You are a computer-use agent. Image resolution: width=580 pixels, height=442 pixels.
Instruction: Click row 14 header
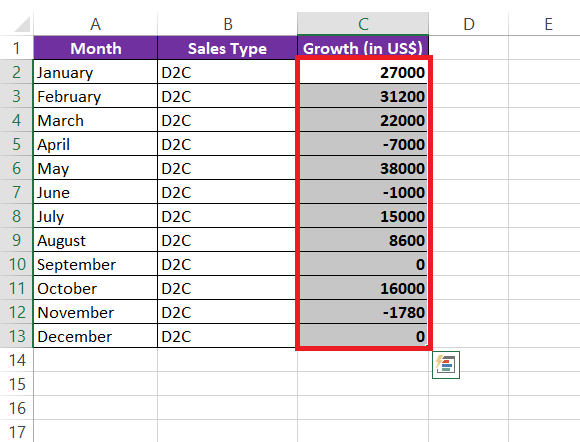coord(17,360)
